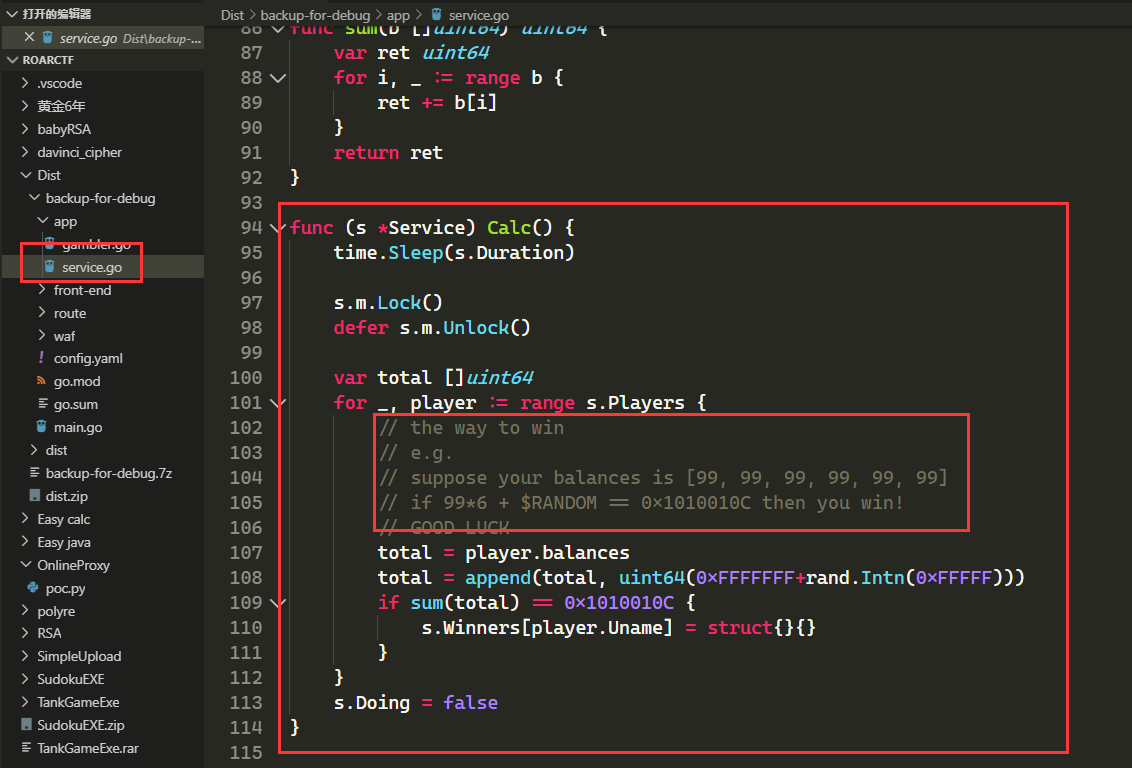Click the YAML exclamation icon beside config.yaml
The image size is (1132, 768).
[x=41, y=357]
